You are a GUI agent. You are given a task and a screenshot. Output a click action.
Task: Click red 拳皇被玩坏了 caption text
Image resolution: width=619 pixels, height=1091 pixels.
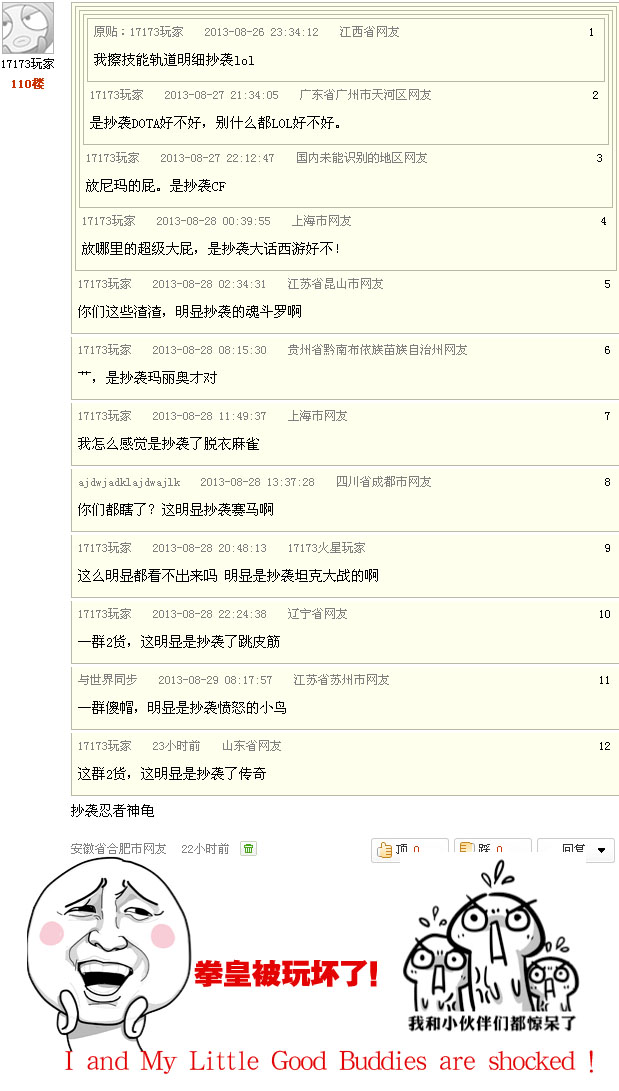(286, 972)
